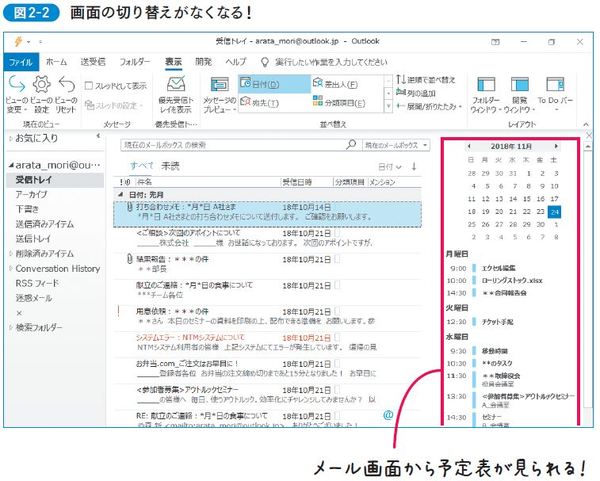The image size is (600, 481).
Task: Select day 24 in November calendar
Action: tap(554, 212)
